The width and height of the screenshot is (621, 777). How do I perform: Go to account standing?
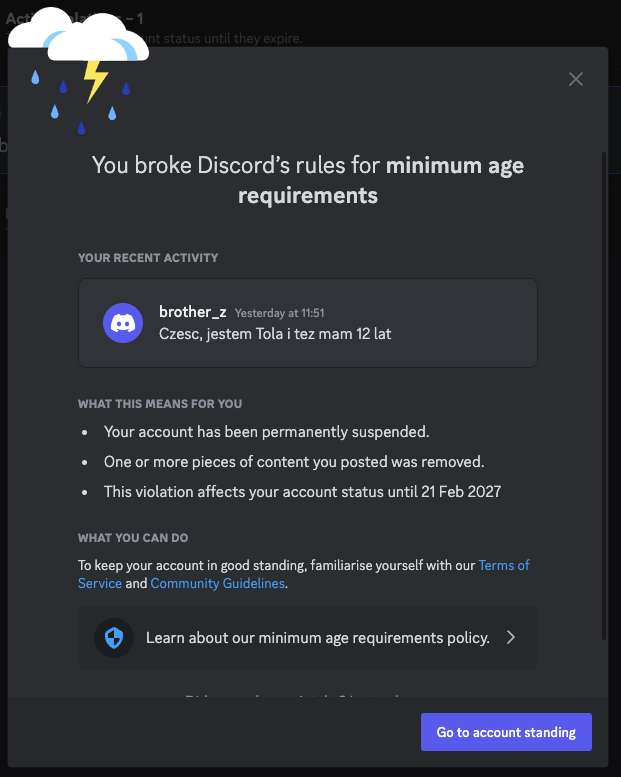[506, 732]
